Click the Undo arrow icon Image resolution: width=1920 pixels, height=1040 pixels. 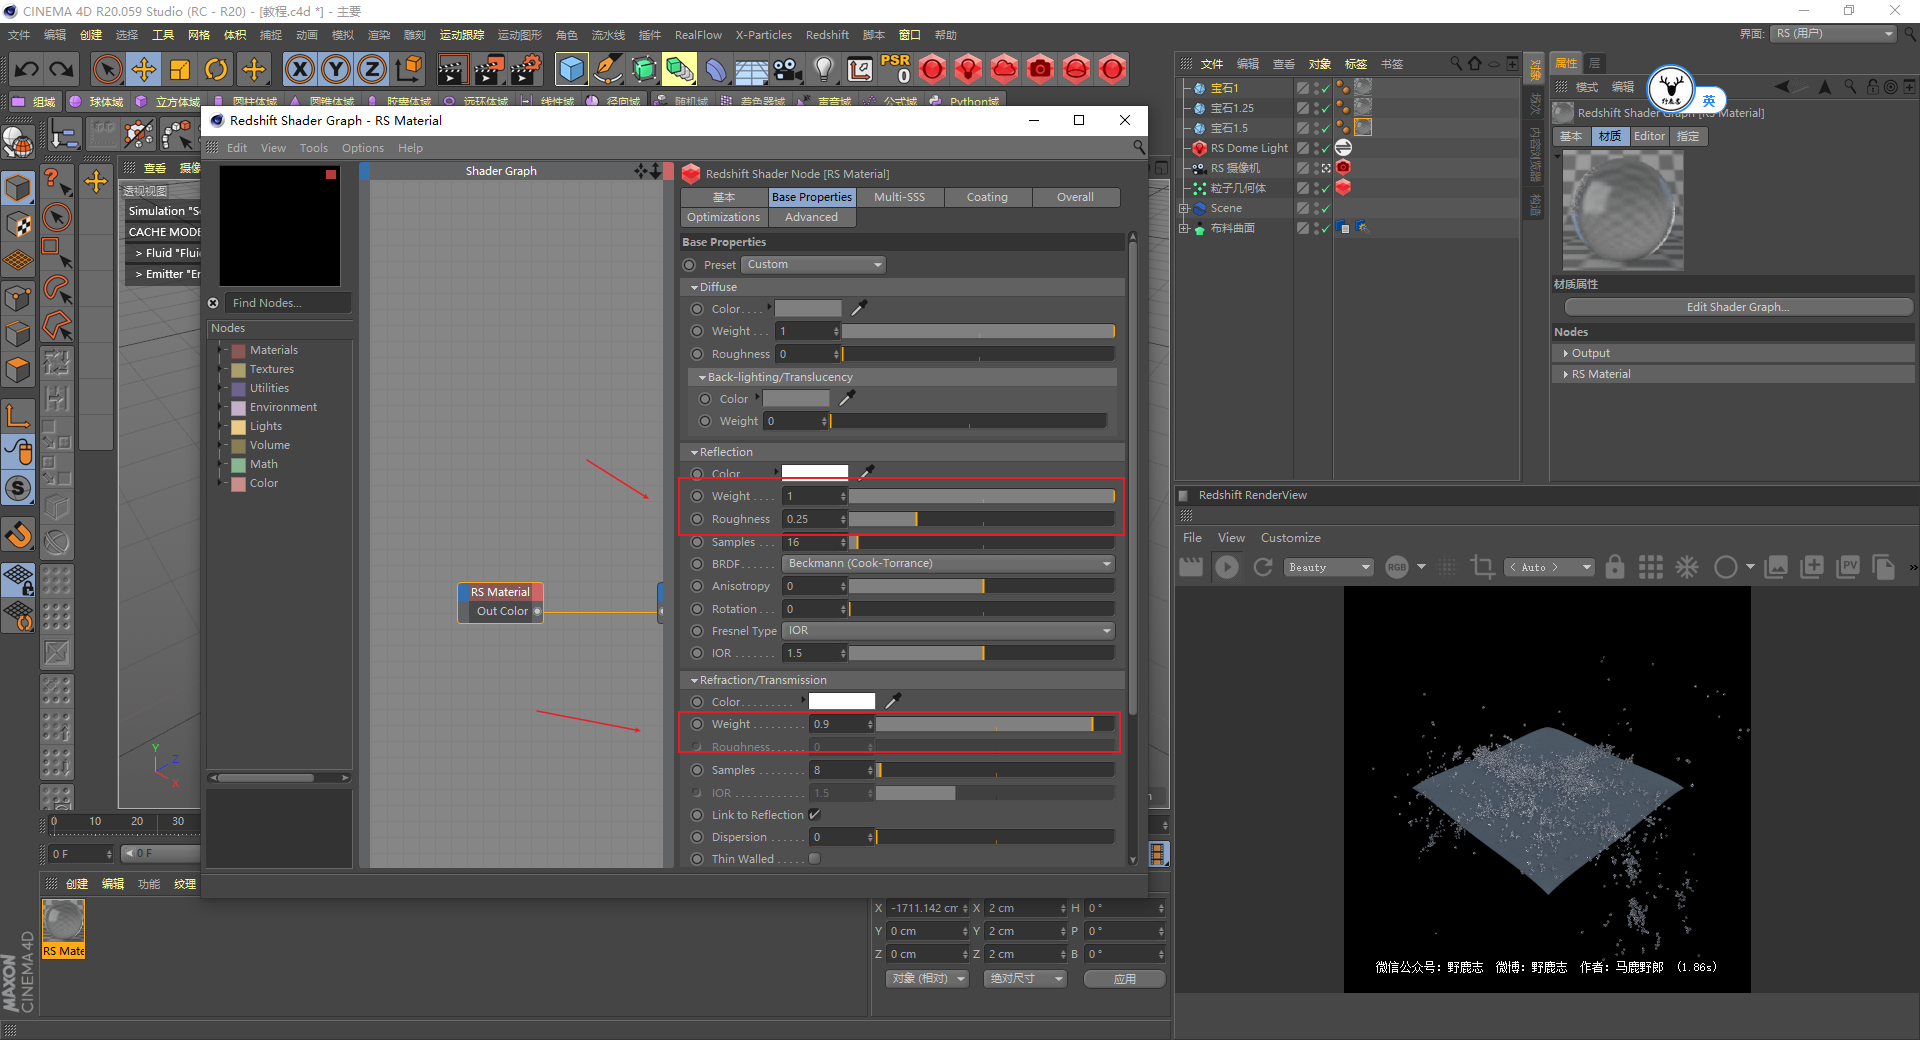pos(27,69)
